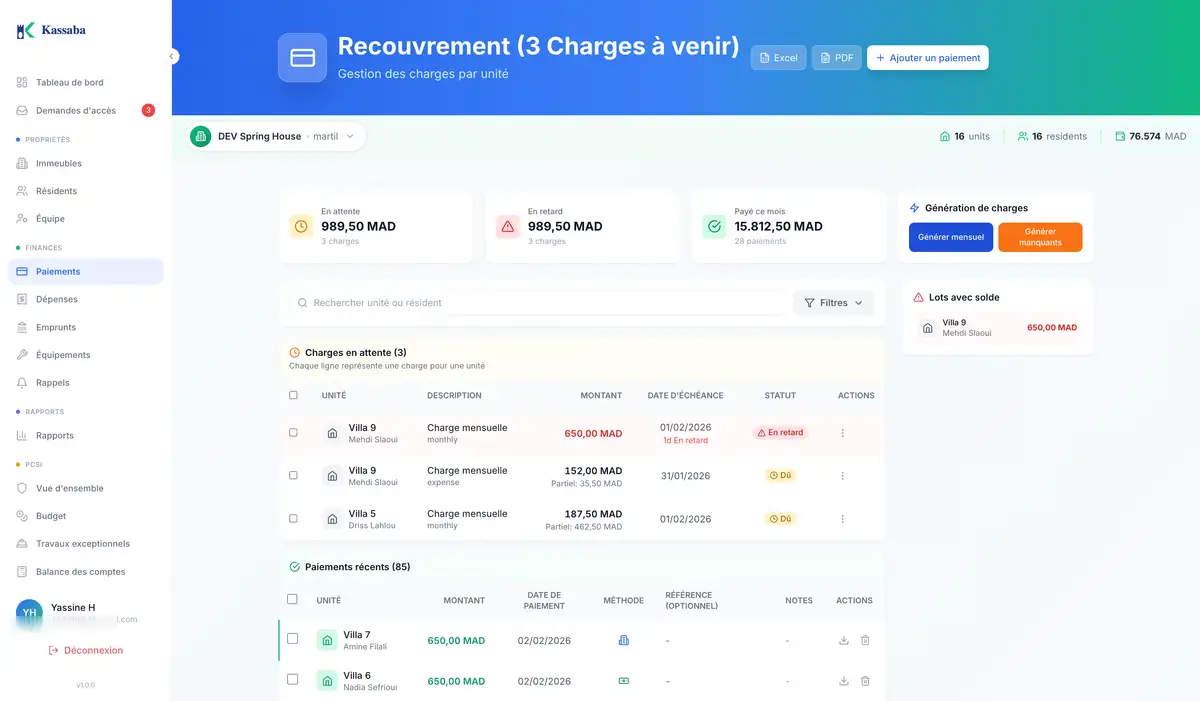Click the Kassaba logo icon
This screenshot has height=701, width=1200.
pos(26,30)
